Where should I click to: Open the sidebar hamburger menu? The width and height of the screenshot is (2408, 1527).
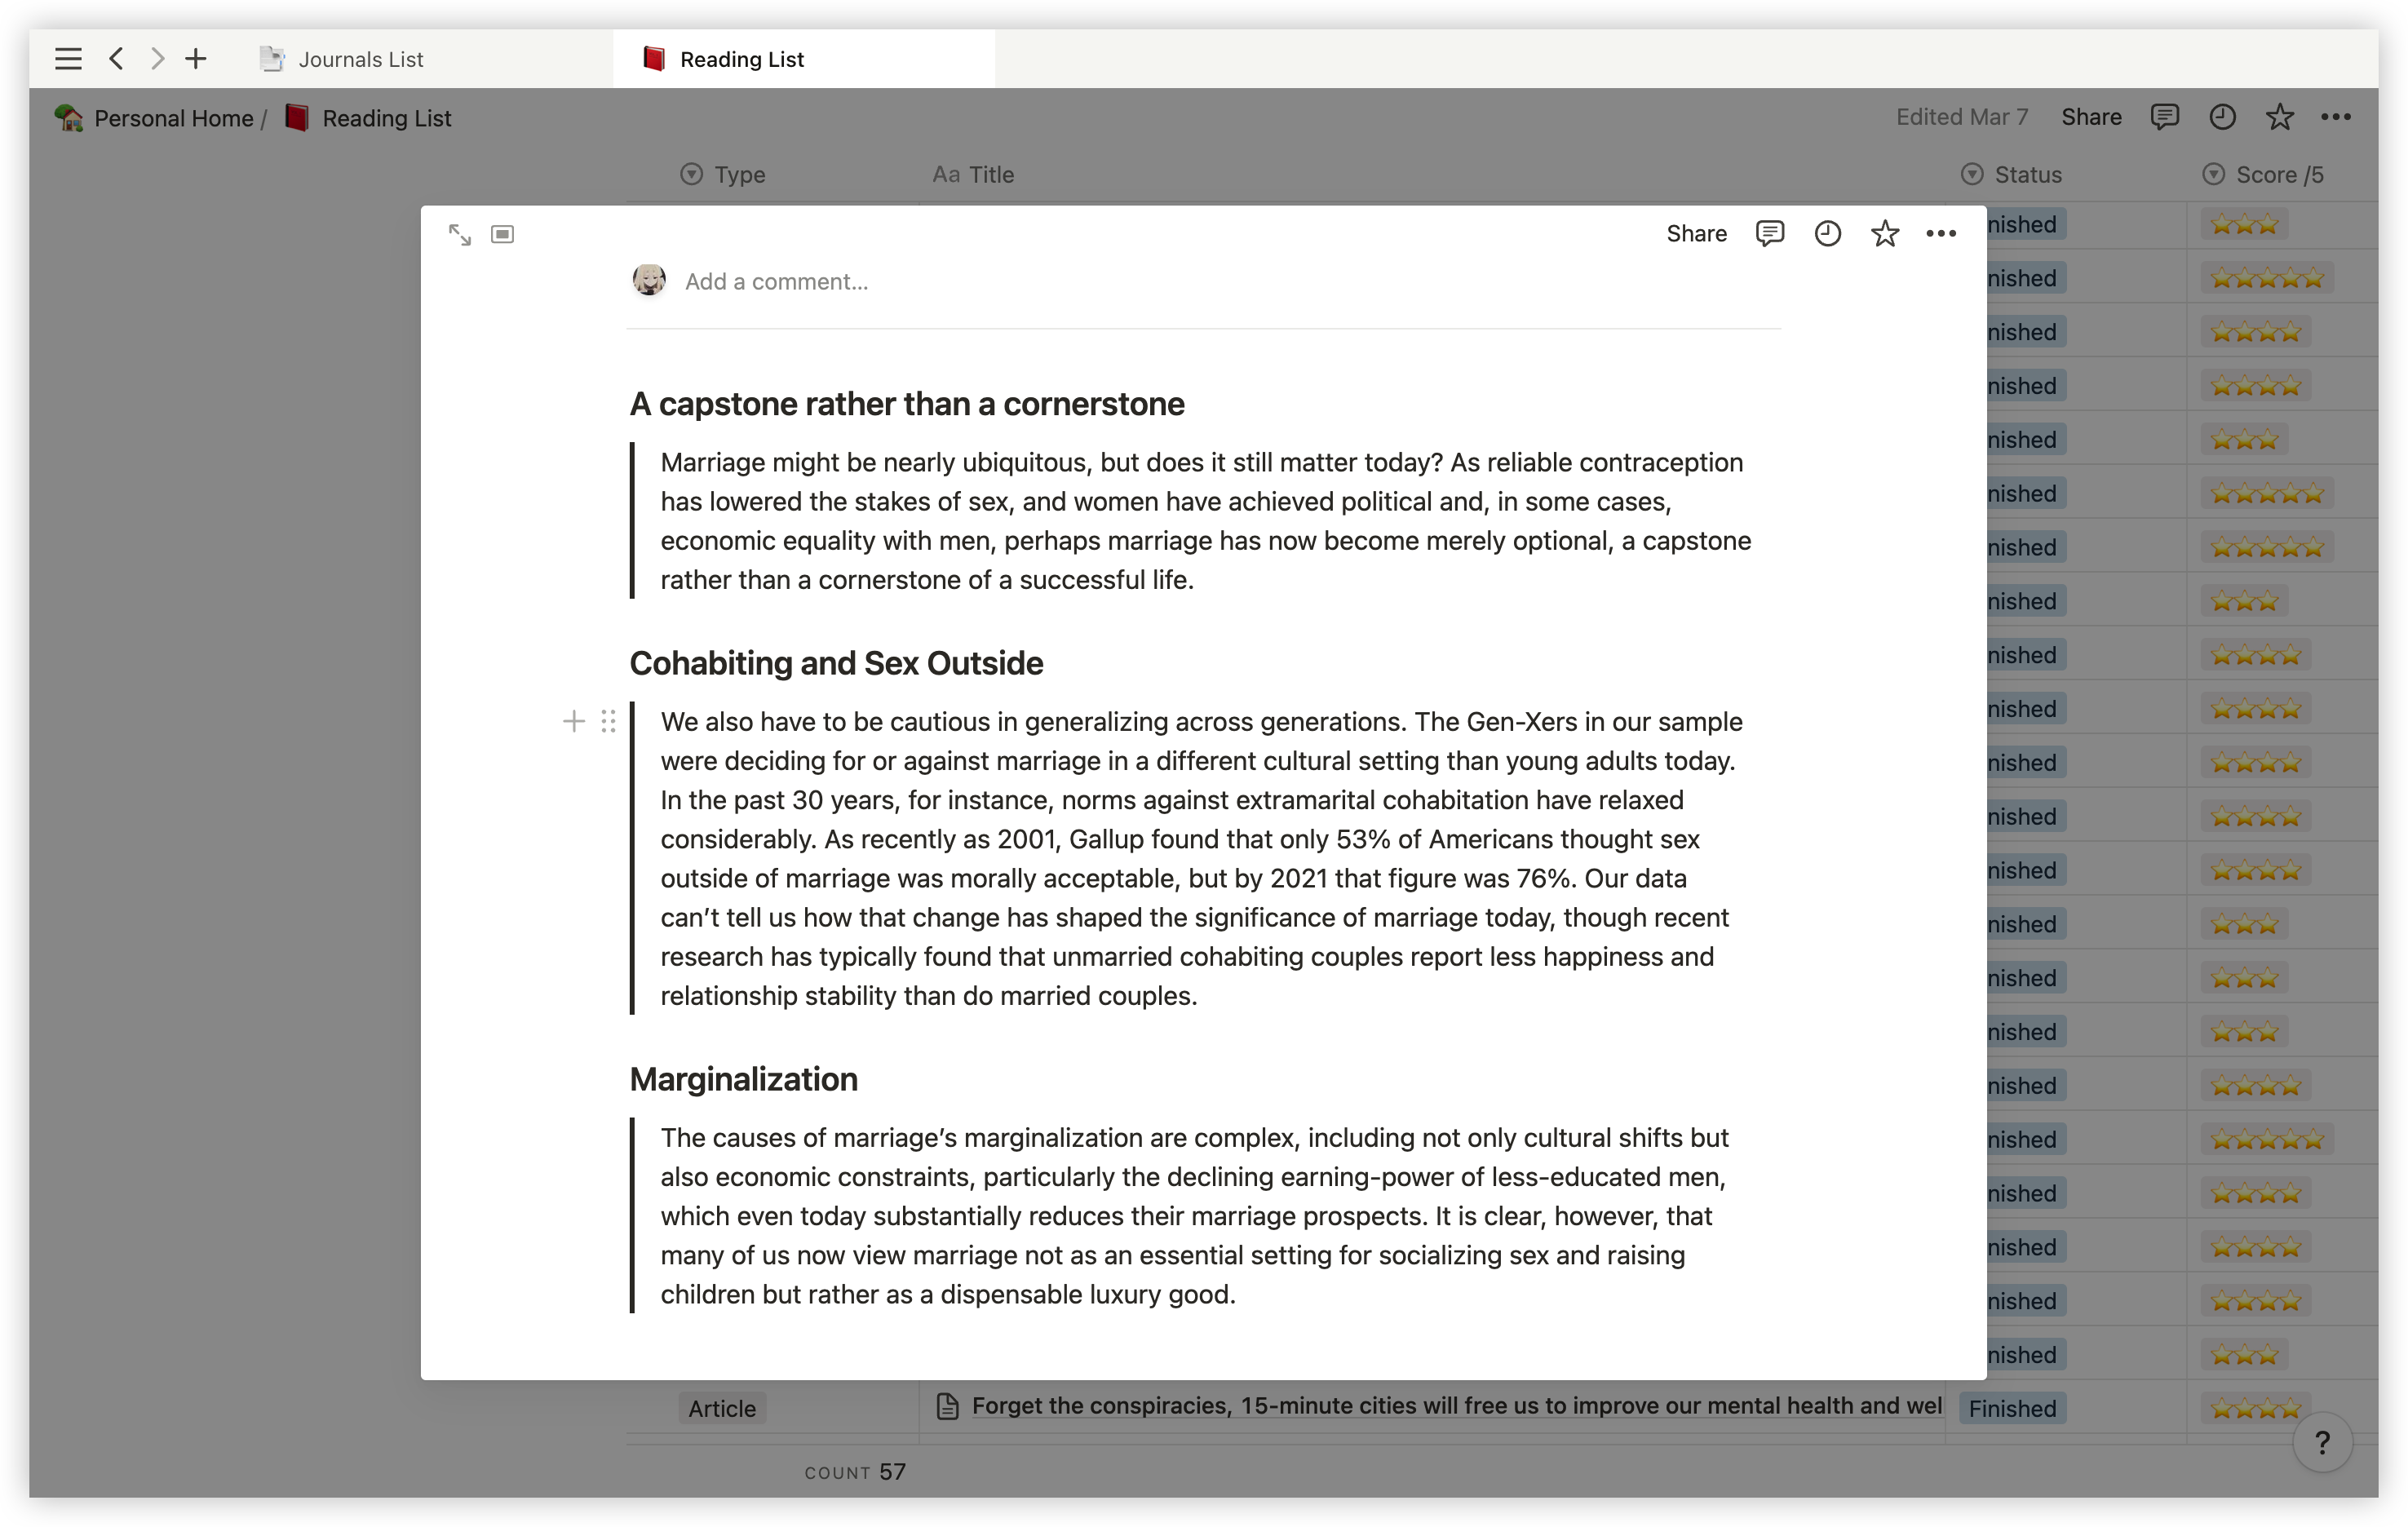[68, 59]
